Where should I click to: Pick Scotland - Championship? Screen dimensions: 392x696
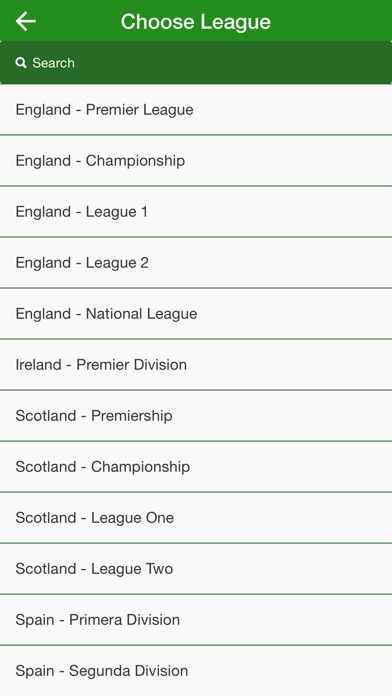click(196, 467)
